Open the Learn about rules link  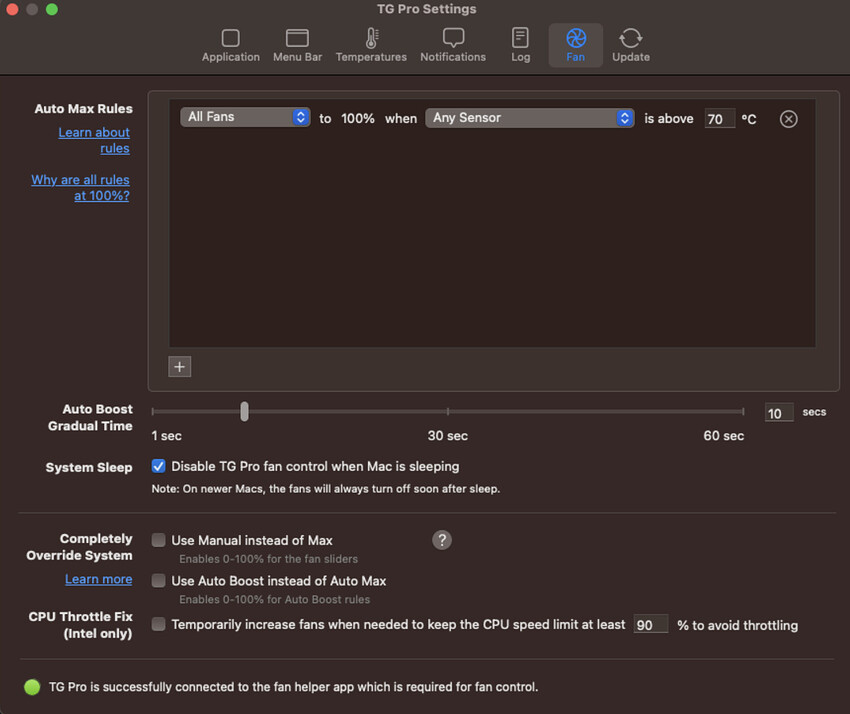tap(94, 140)
